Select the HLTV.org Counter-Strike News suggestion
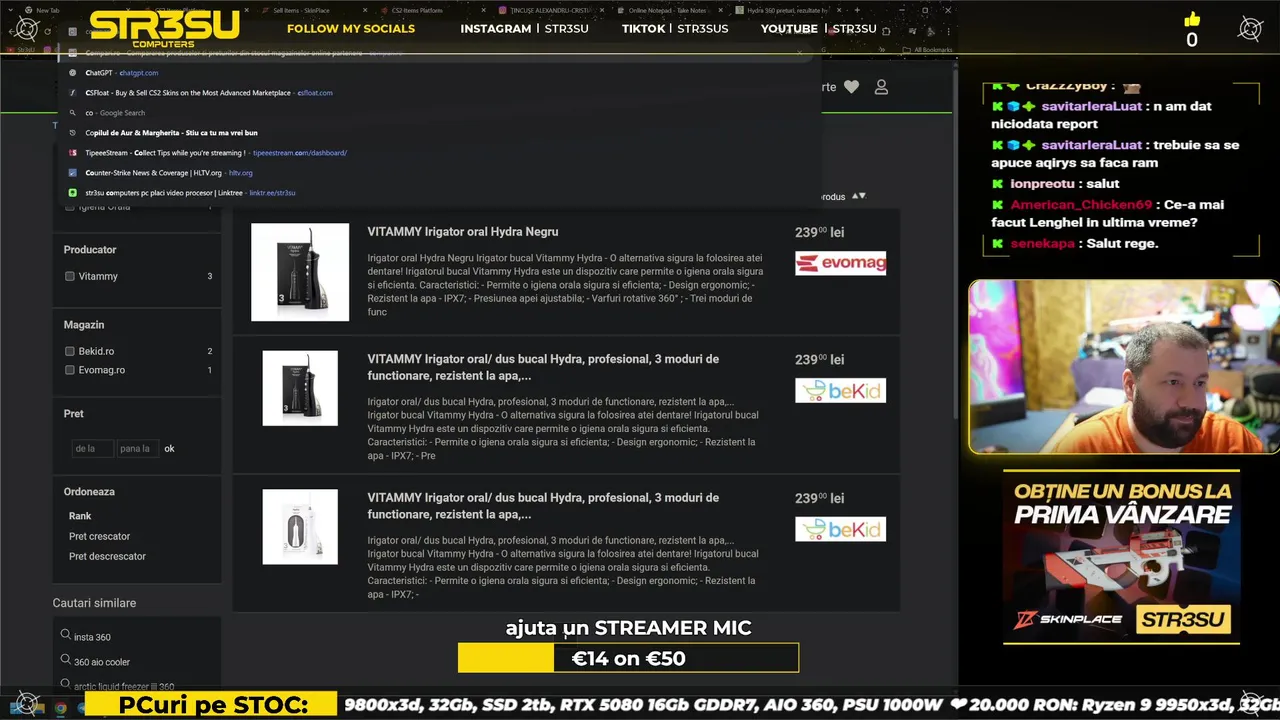Image resolution: width=1280 pixels, height=720 pixels. 438,173
